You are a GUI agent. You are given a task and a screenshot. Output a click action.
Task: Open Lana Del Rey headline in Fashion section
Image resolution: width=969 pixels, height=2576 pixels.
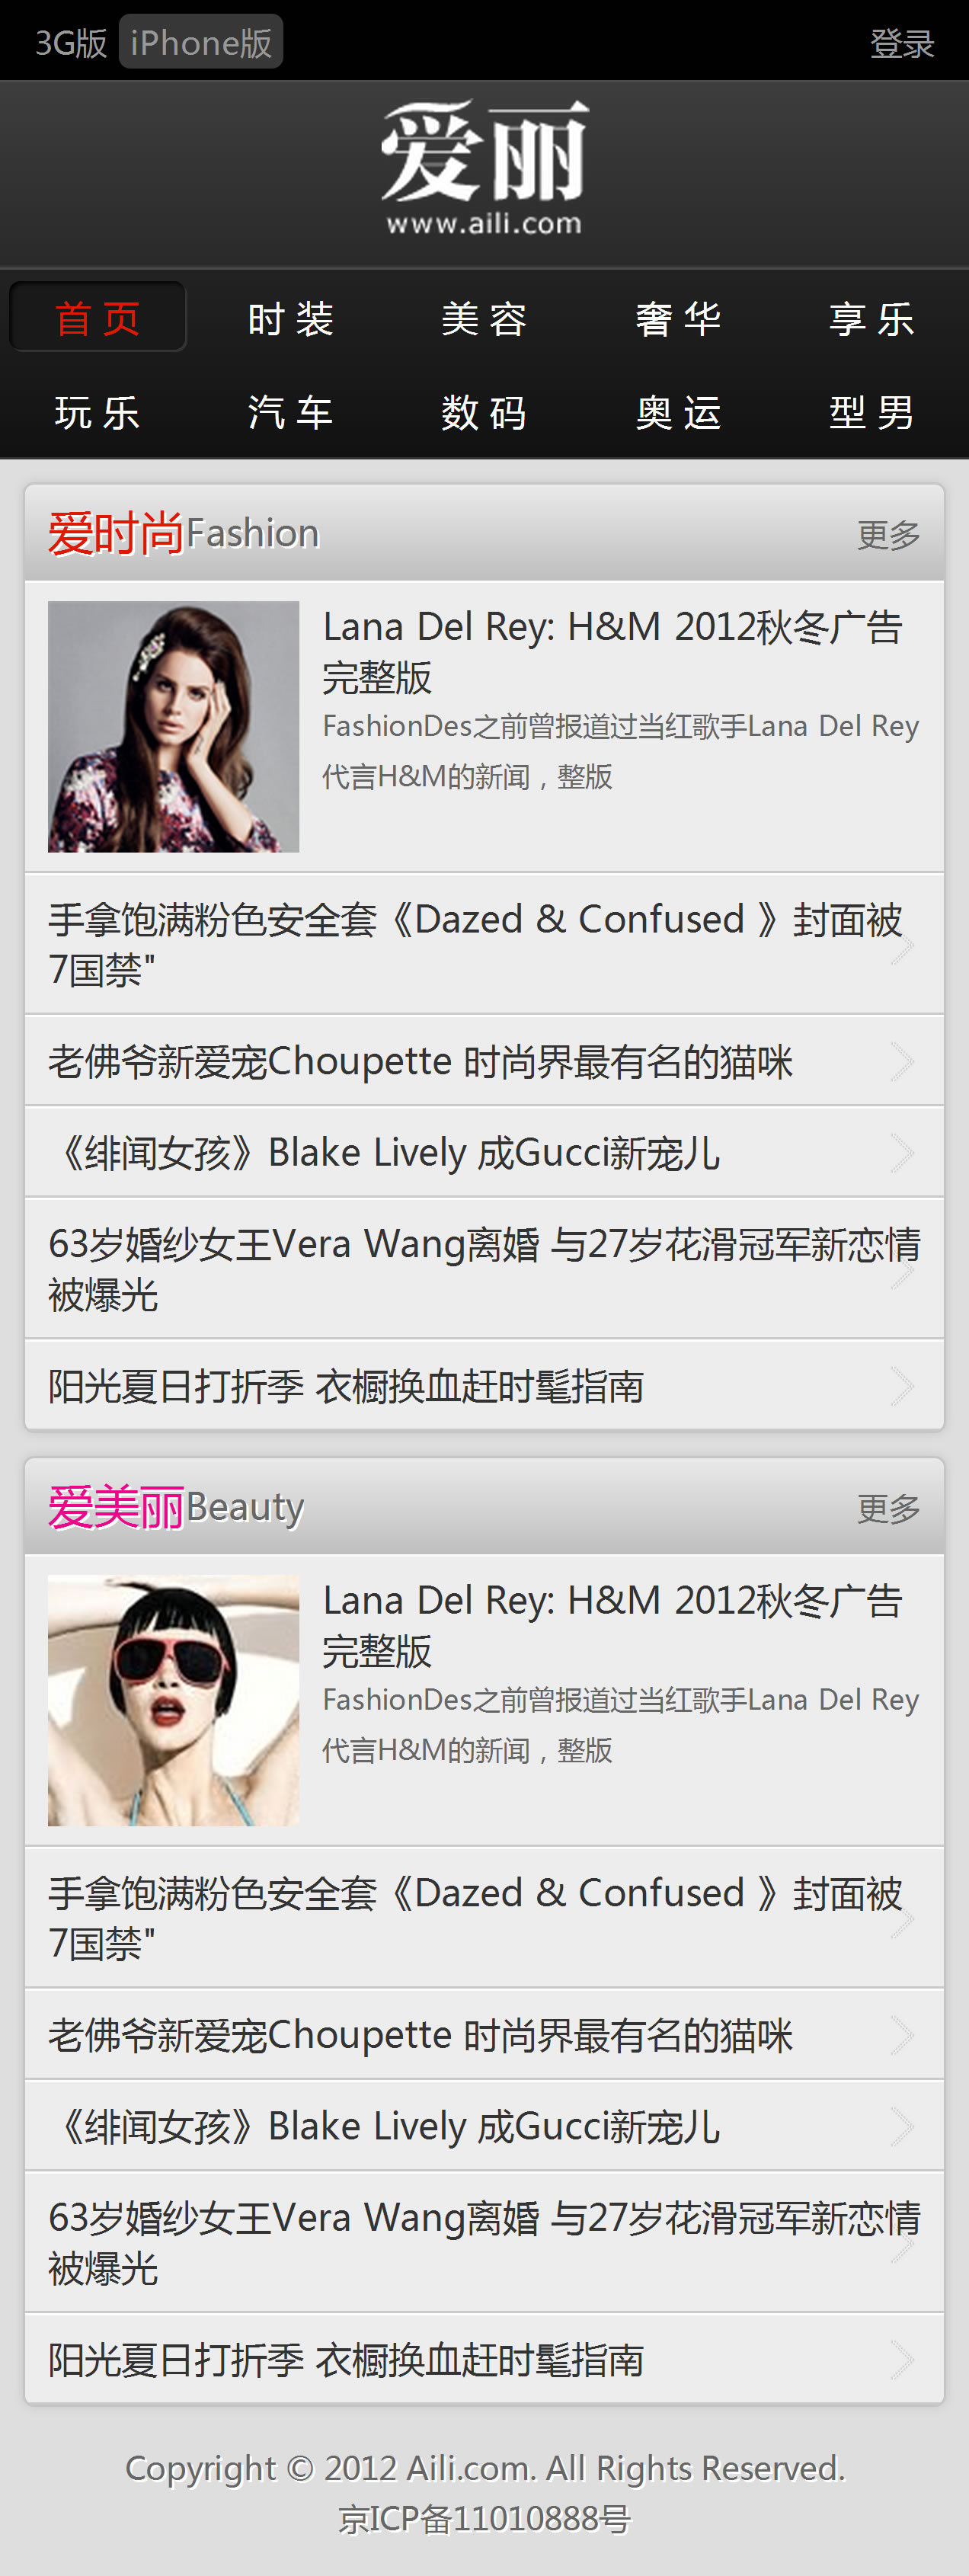[x=612, y=652]
